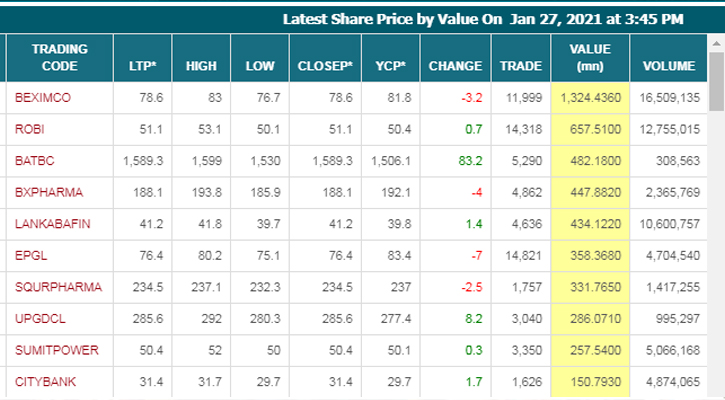
Task: Open the EPGL stock link
Action: pos(31,256)
